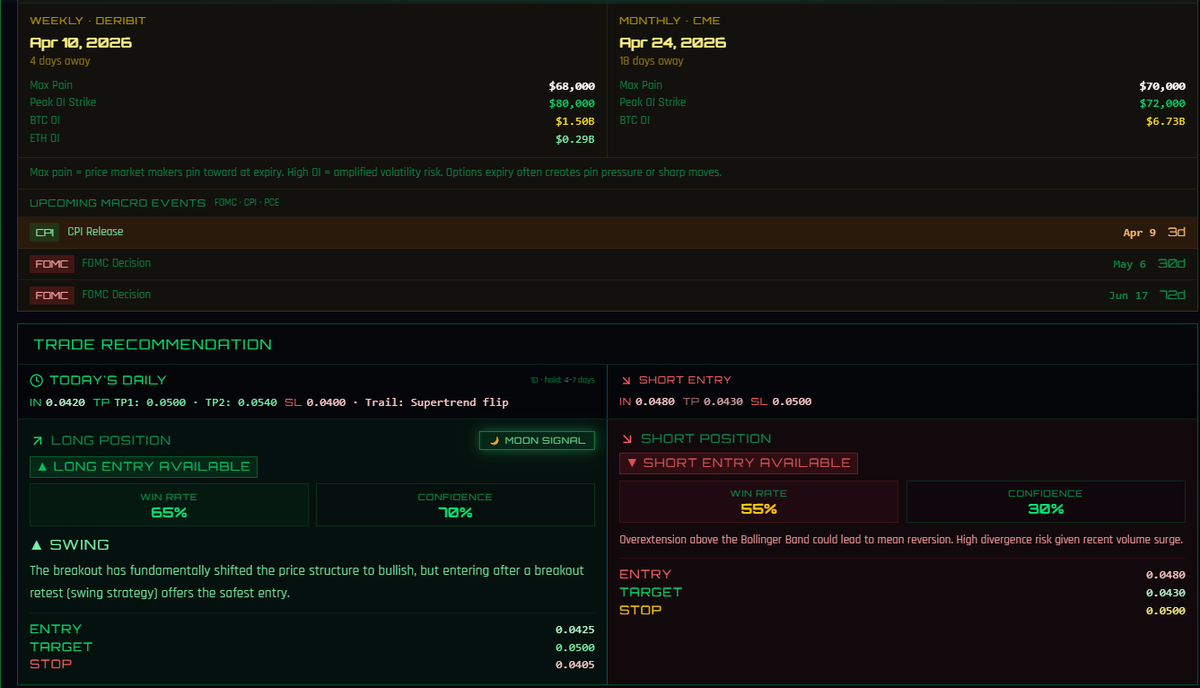Click the long Win Rate 65% card
Viewport: 1200px width, 688px height.
169,505
